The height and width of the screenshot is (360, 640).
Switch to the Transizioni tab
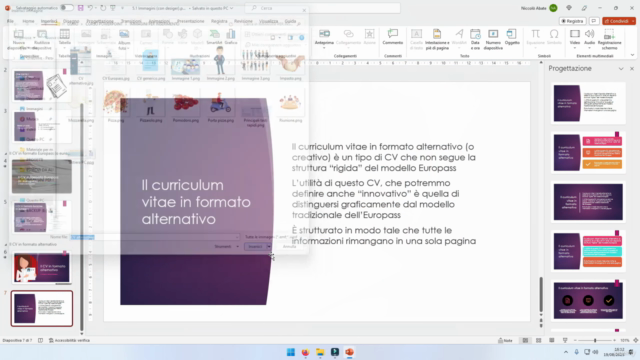click(131, 21)
